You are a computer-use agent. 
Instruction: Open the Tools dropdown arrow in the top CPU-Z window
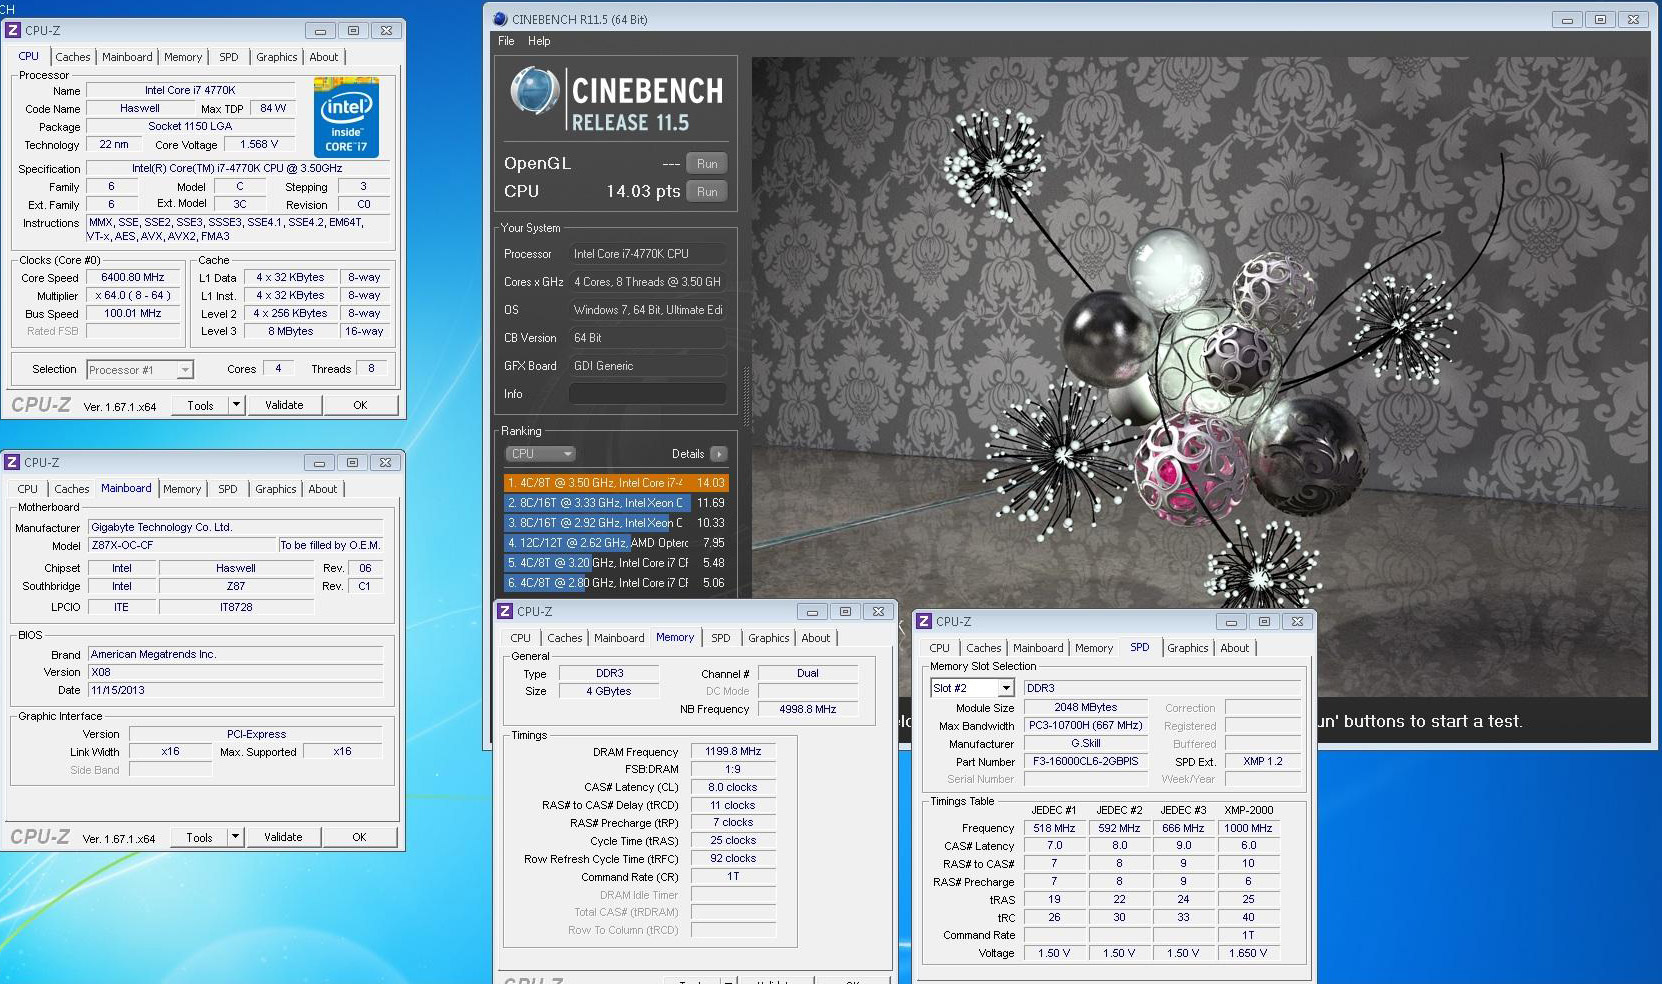click(237, 405)
